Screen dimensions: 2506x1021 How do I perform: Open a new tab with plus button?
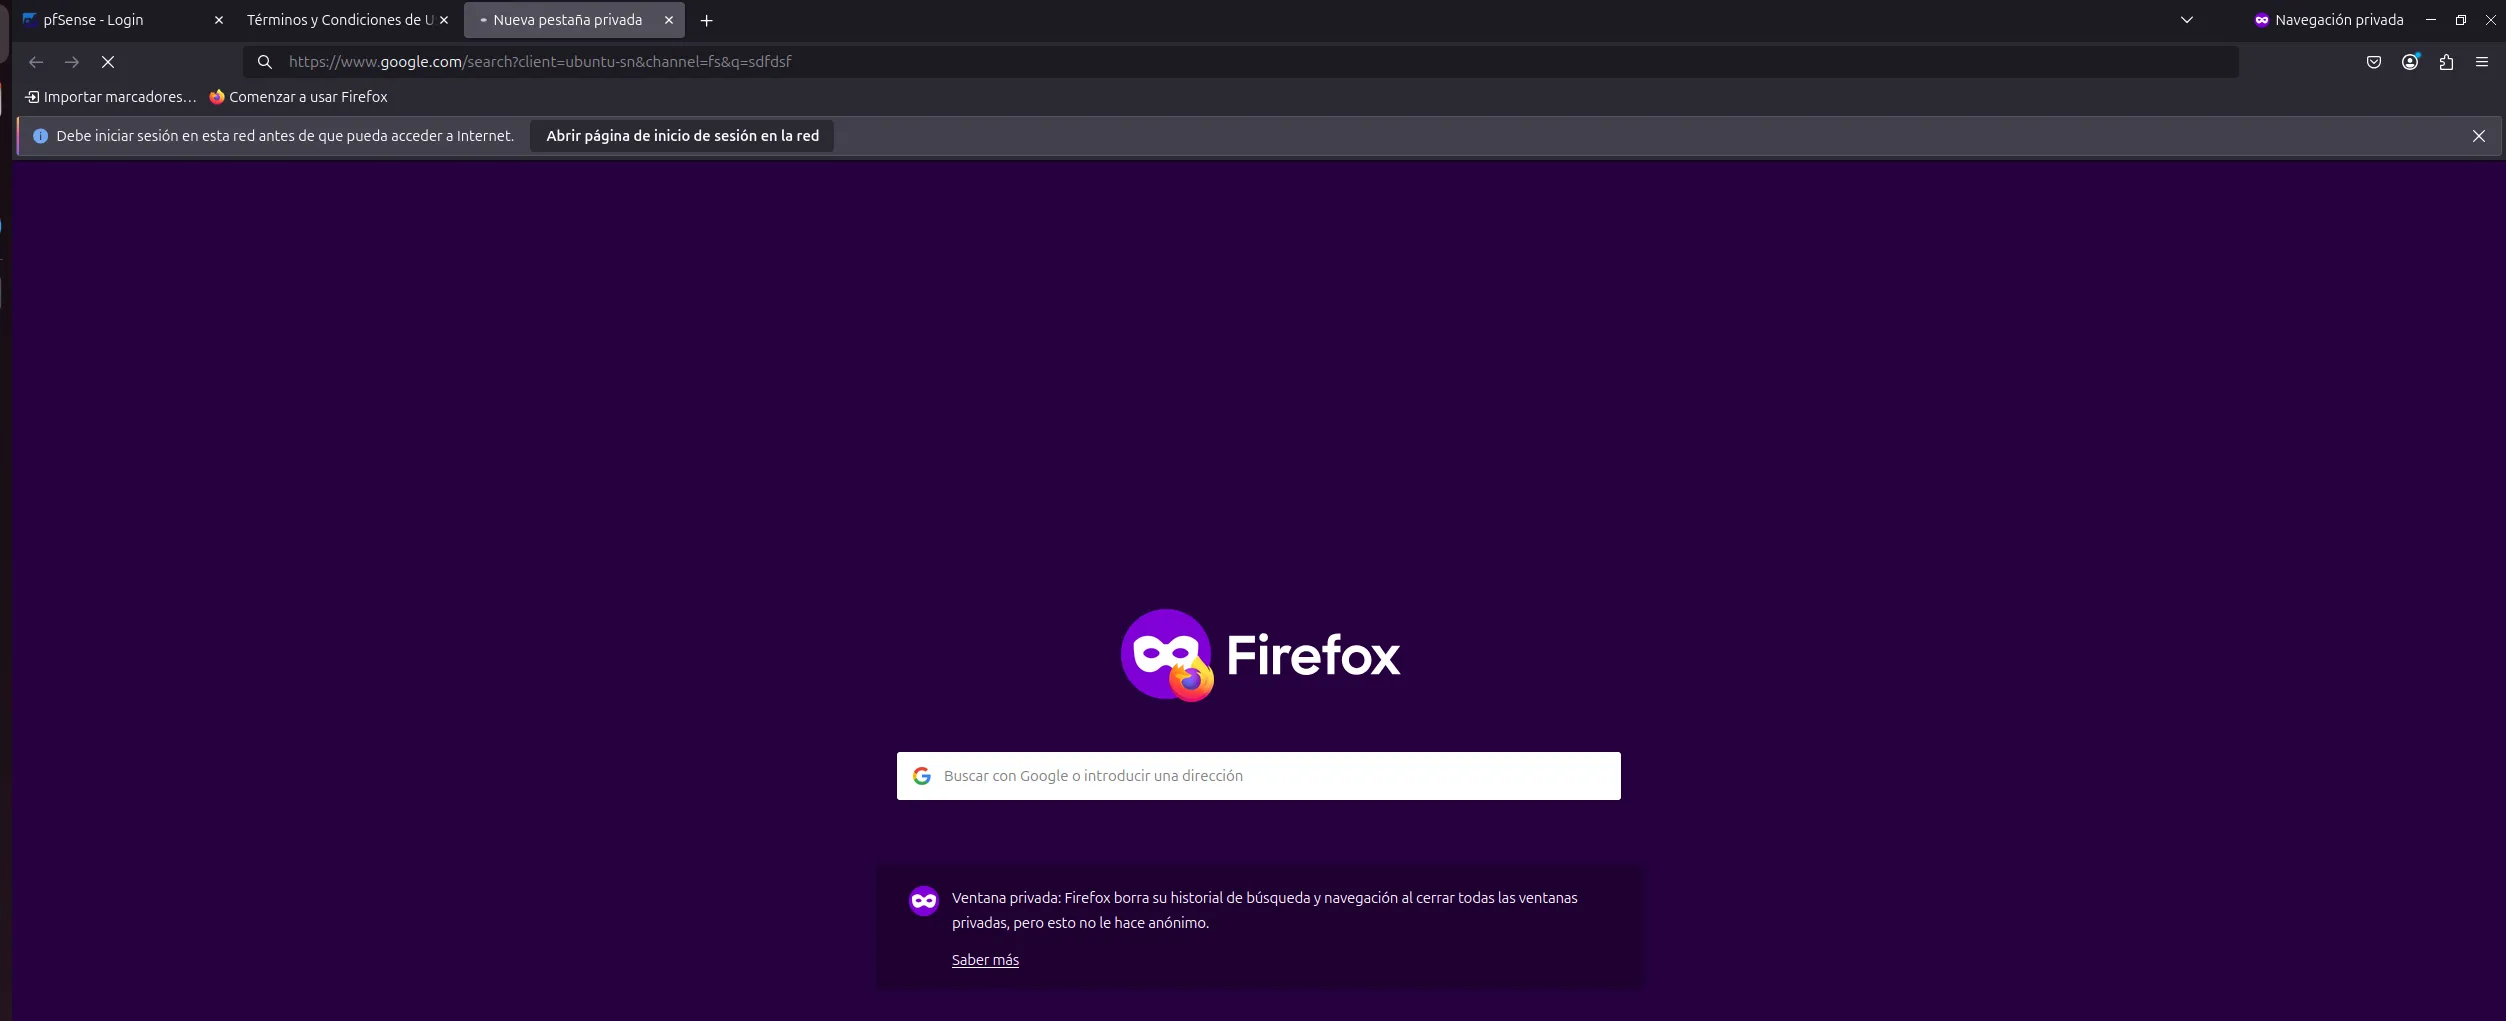[707, 20]
